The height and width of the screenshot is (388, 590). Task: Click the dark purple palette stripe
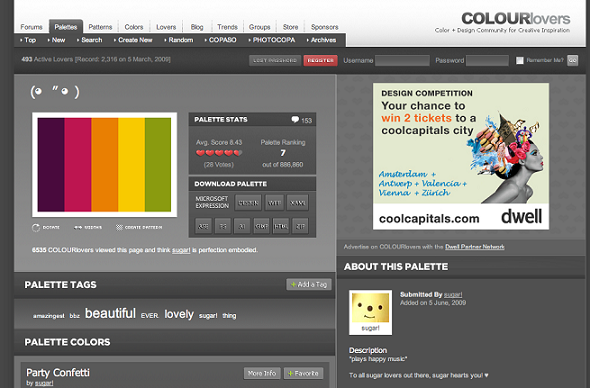coord(51,164)
